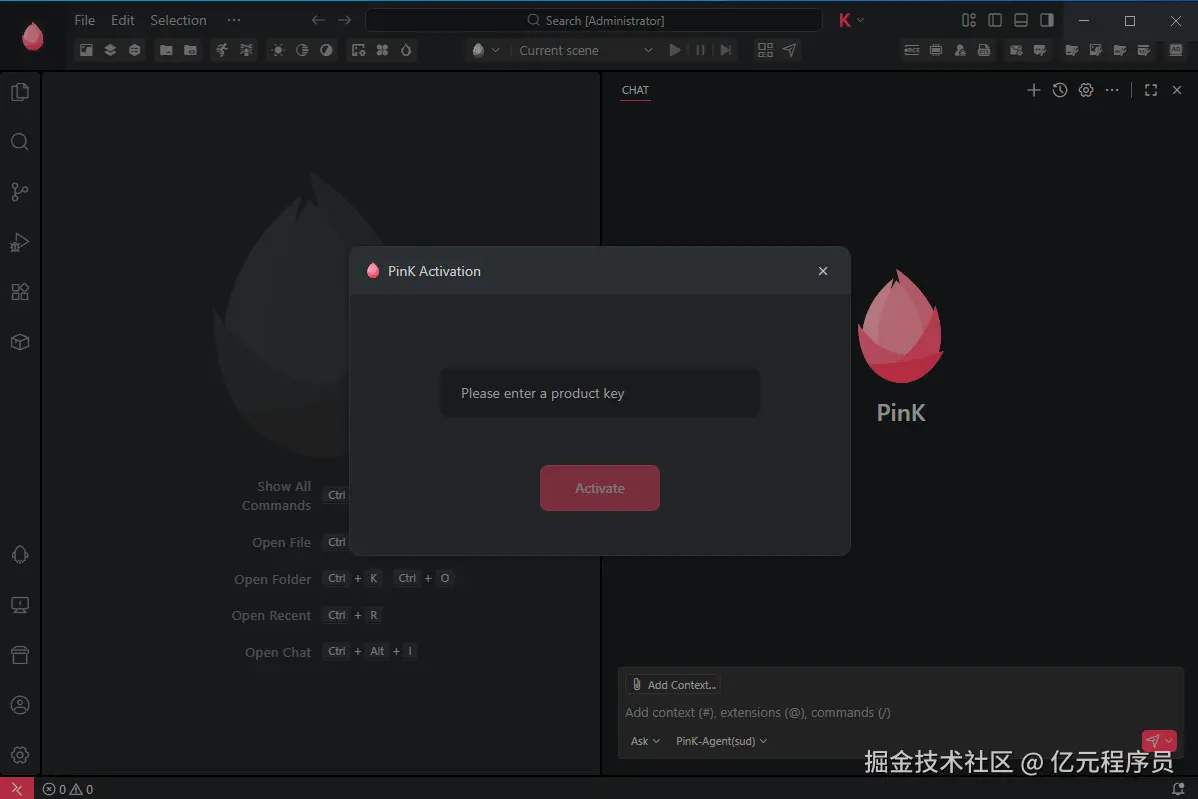
Task: Show errors and warnings in status bar
Action: [x=68, y=789]
